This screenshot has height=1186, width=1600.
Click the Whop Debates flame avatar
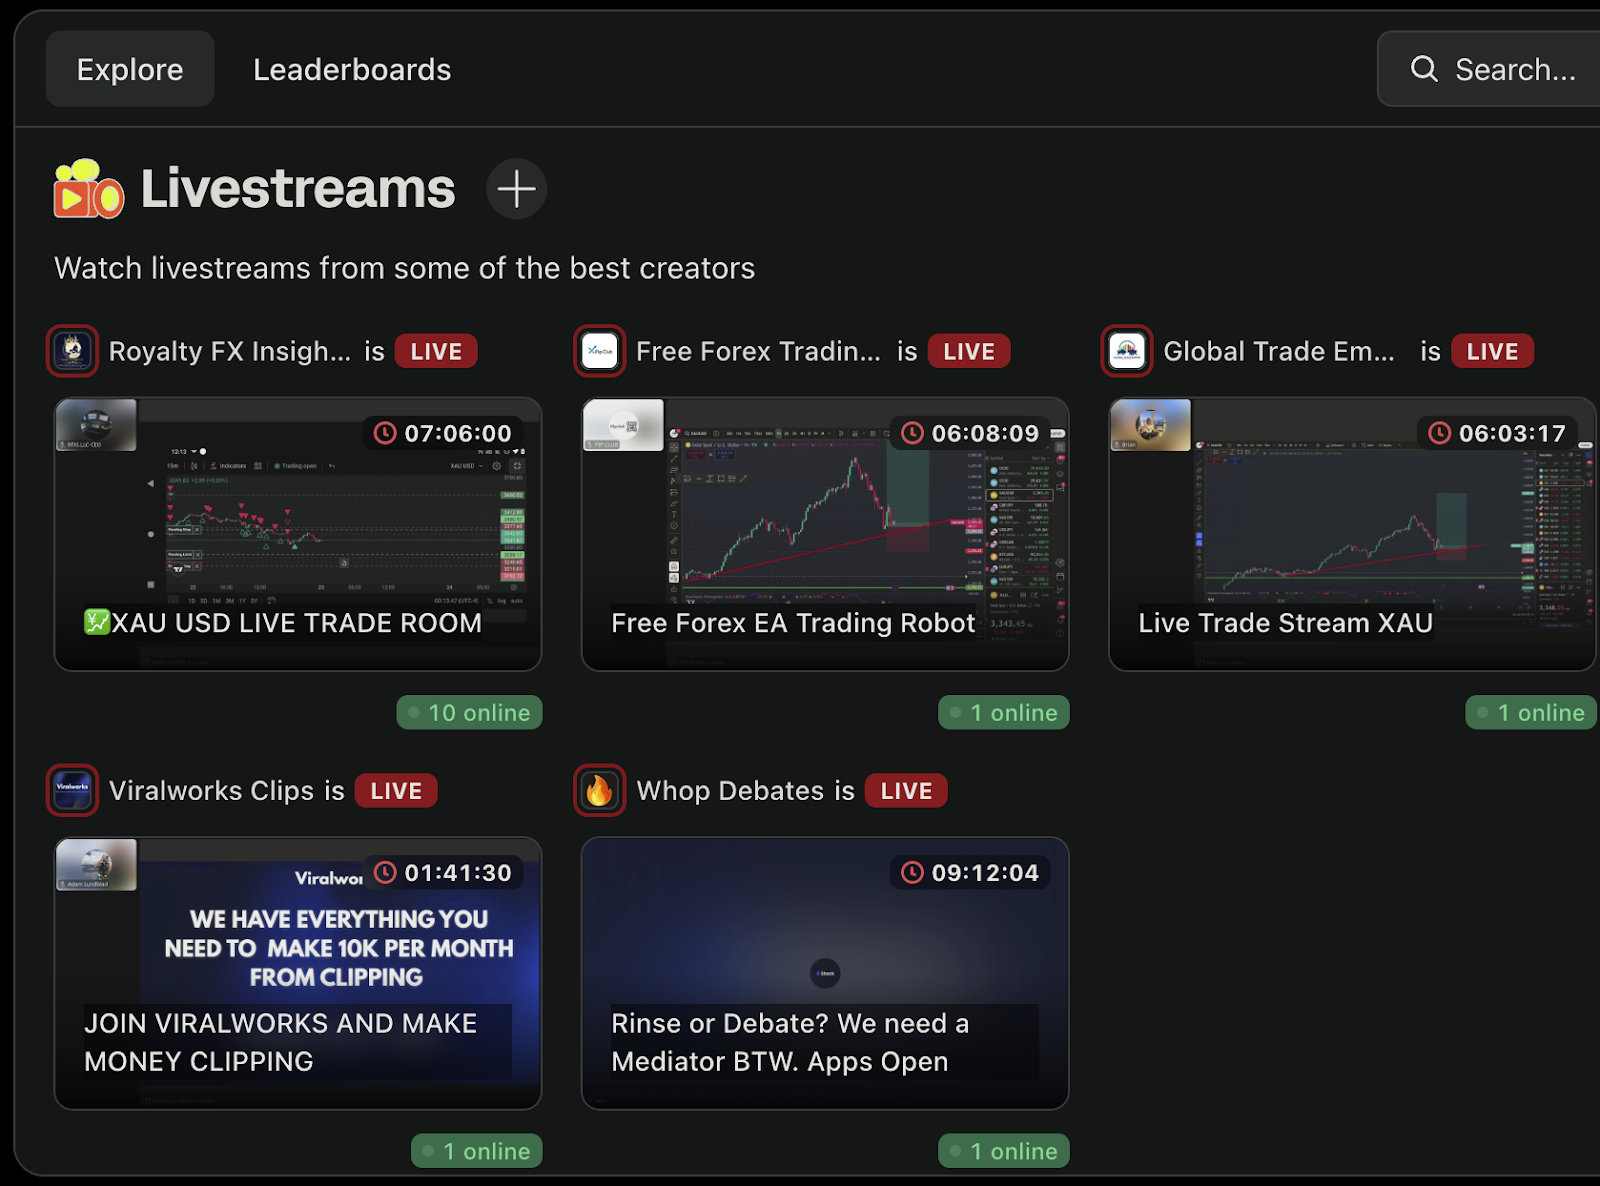click(600, 790)
